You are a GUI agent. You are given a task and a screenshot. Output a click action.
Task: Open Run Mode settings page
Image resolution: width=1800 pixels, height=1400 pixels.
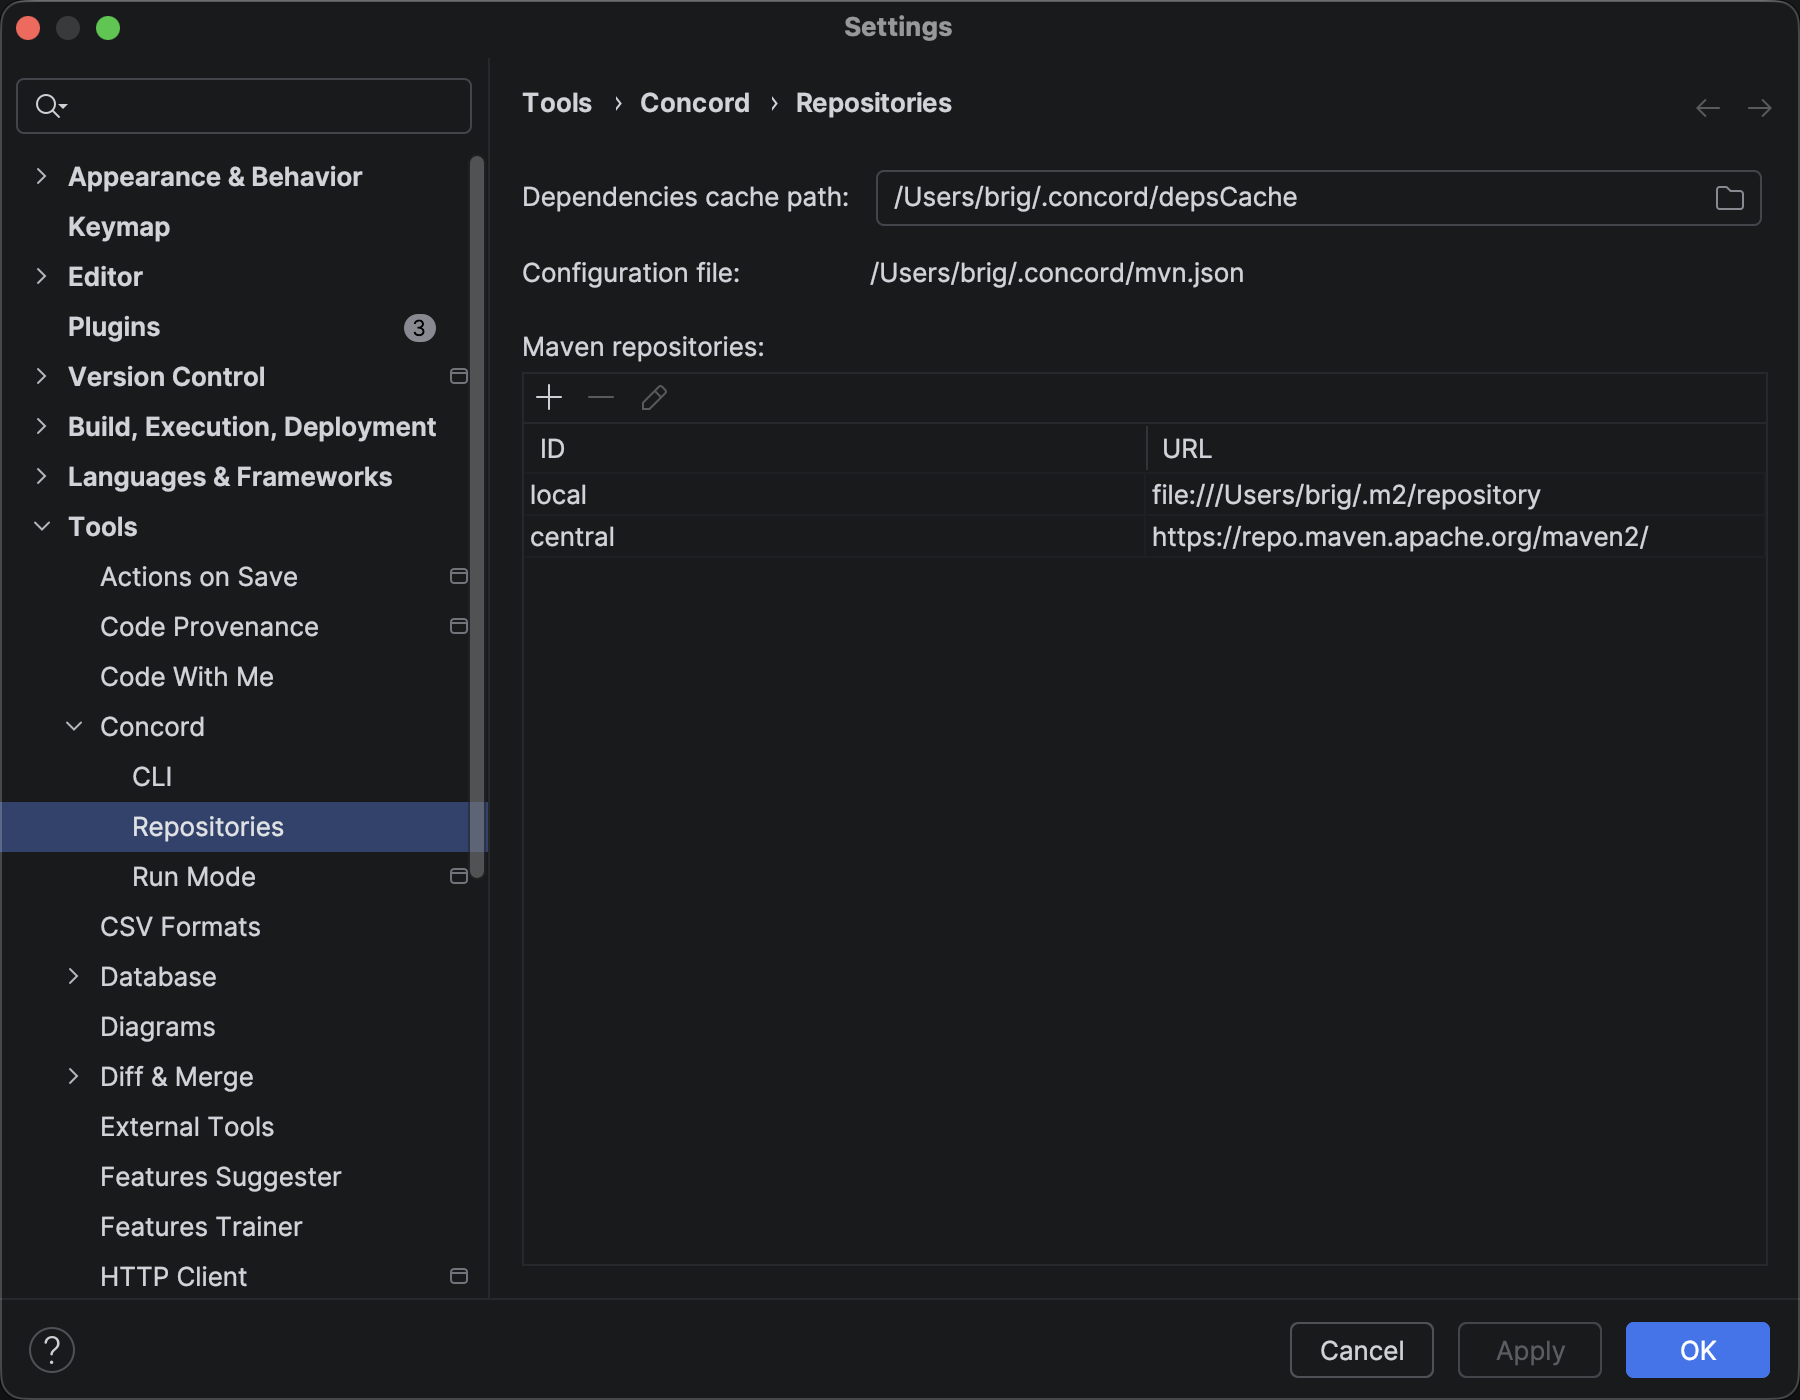point(194,877)
